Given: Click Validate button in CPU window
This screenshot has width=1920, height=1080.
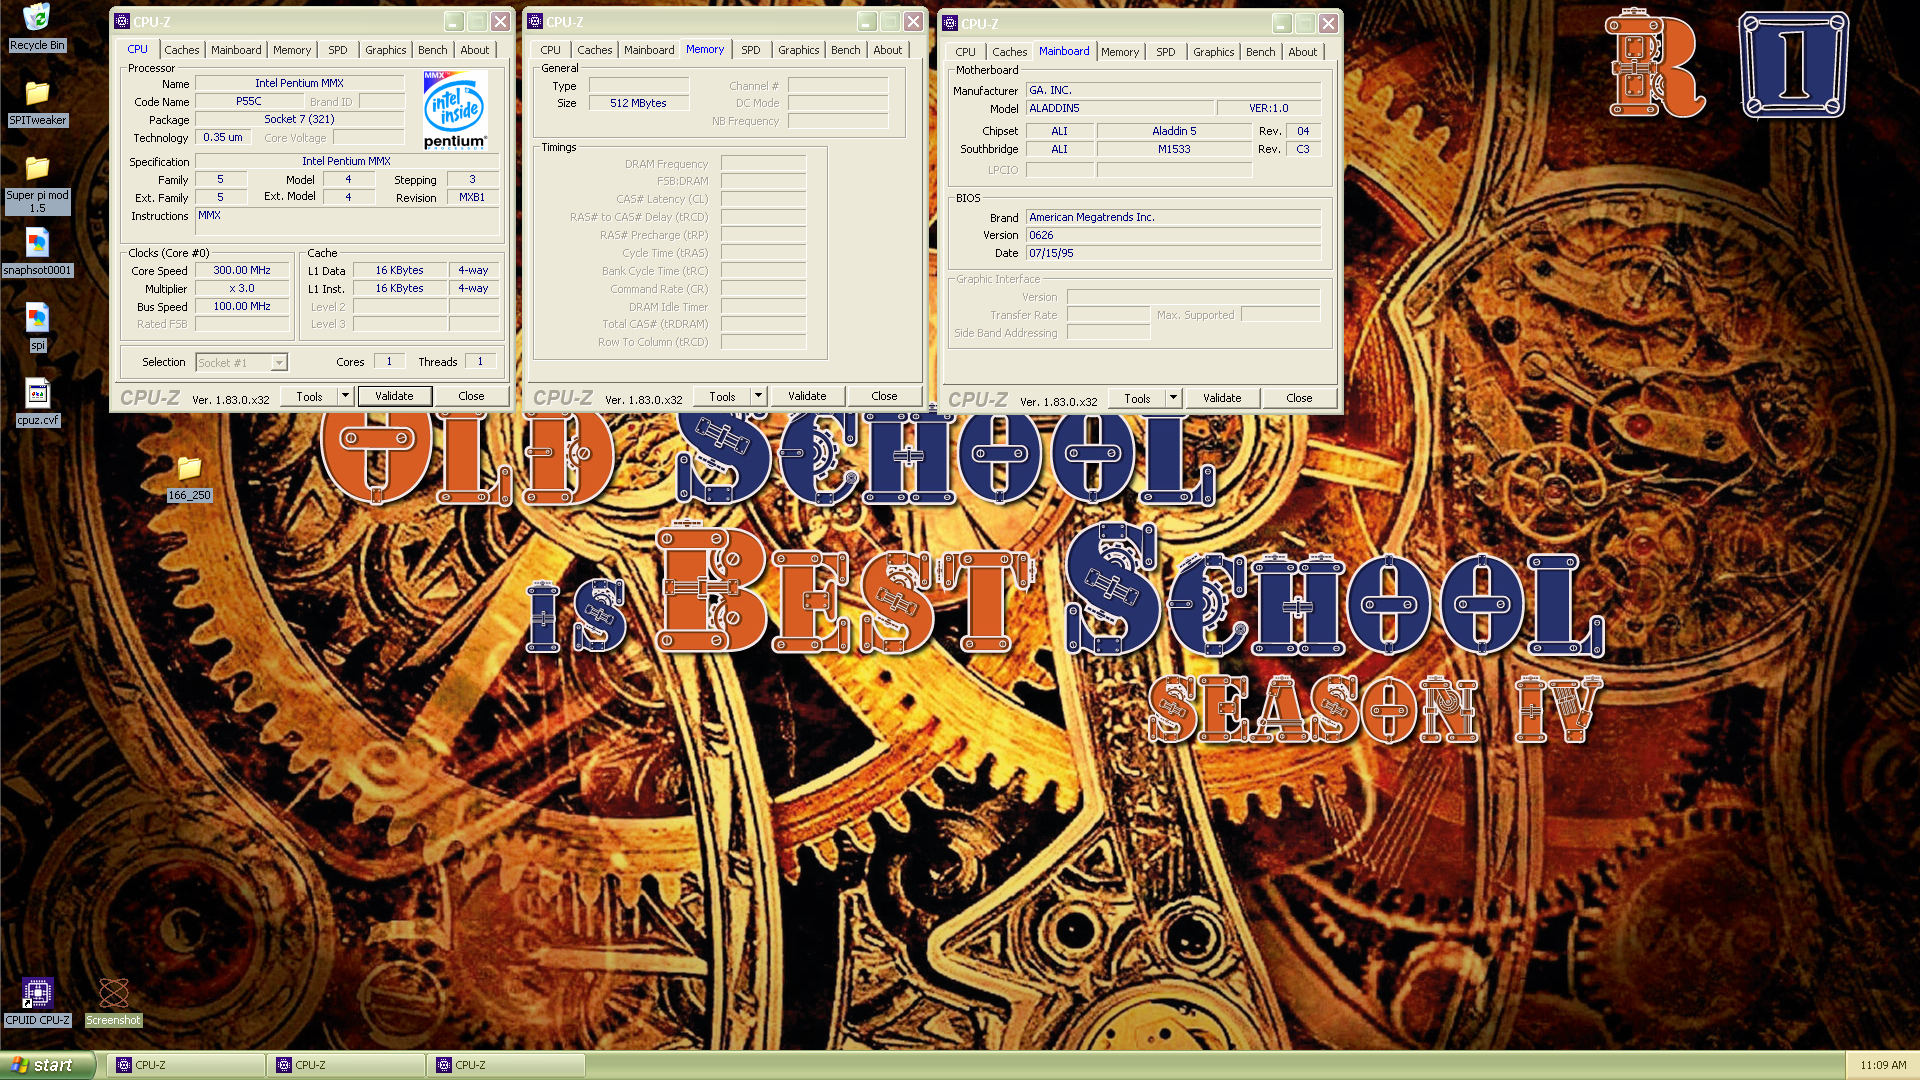Looking at the screenshot, I should (x=394, y=396).
